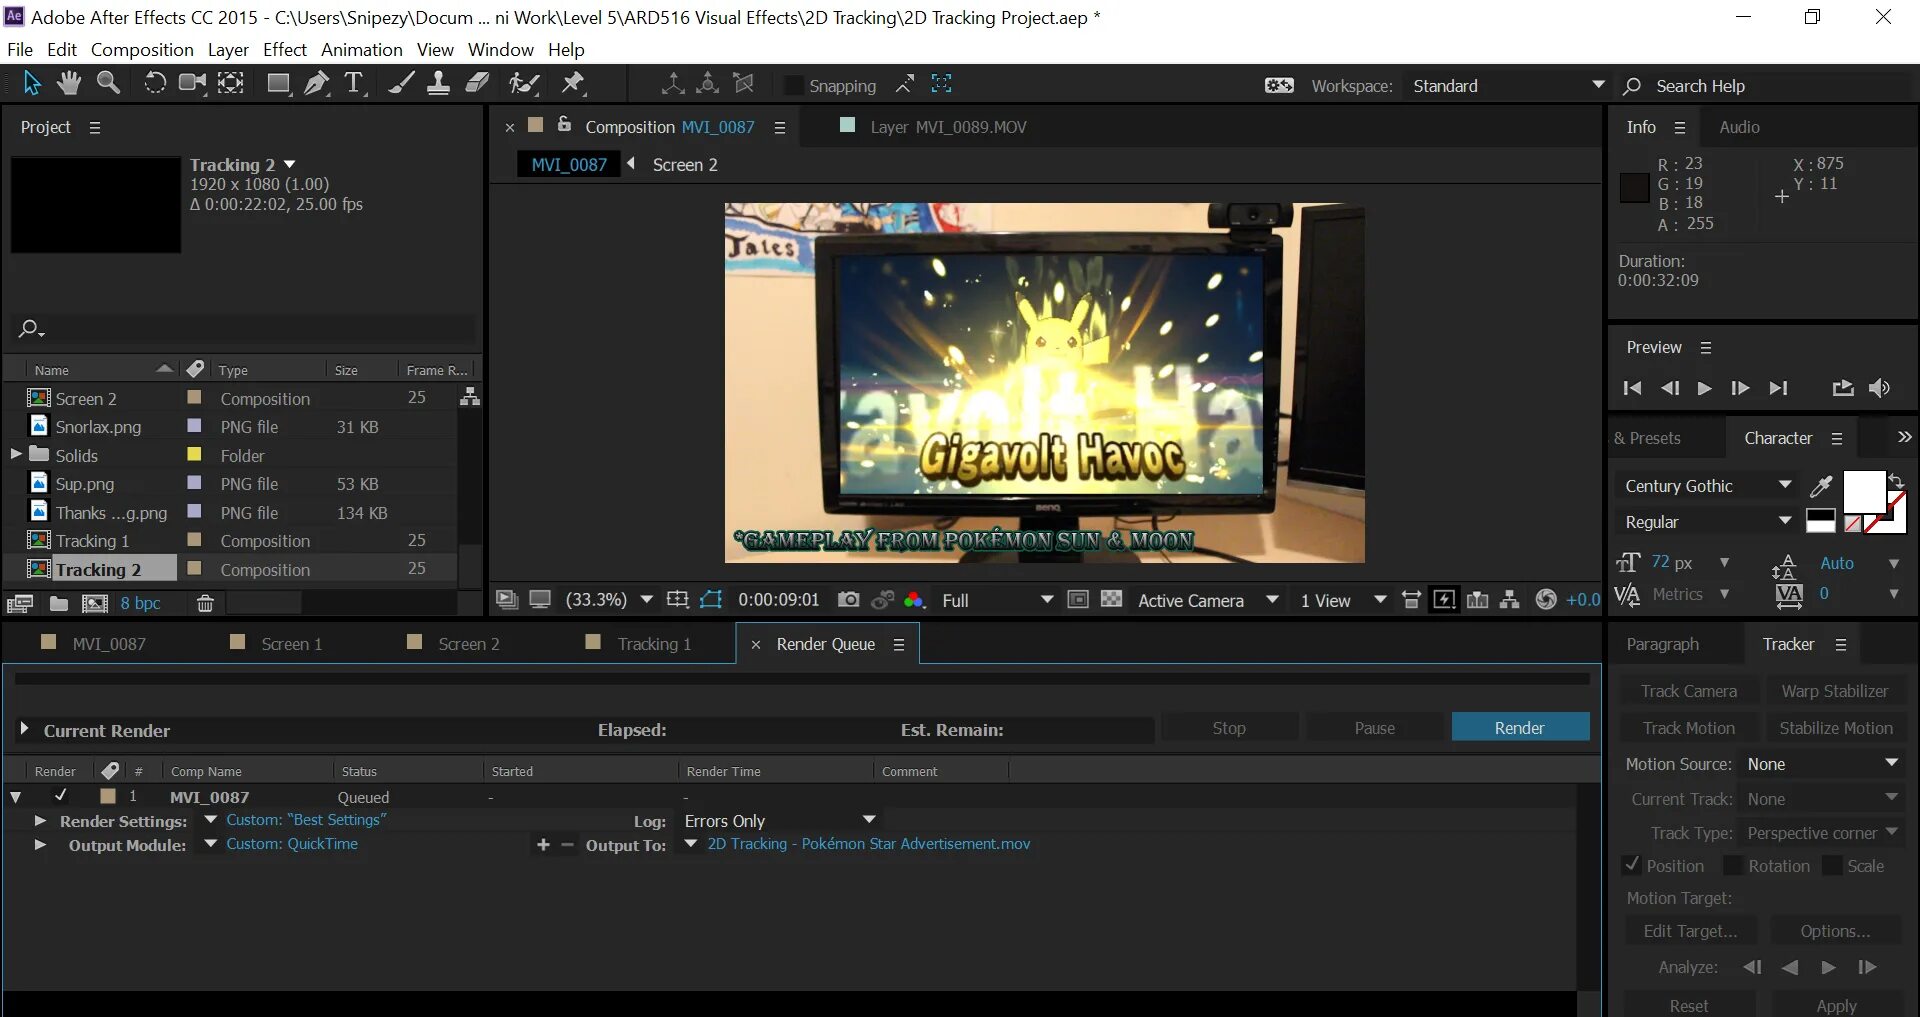
Task: Select the Zoom magnifier tool
Action: pyautogui.click(x=108, y=84)
